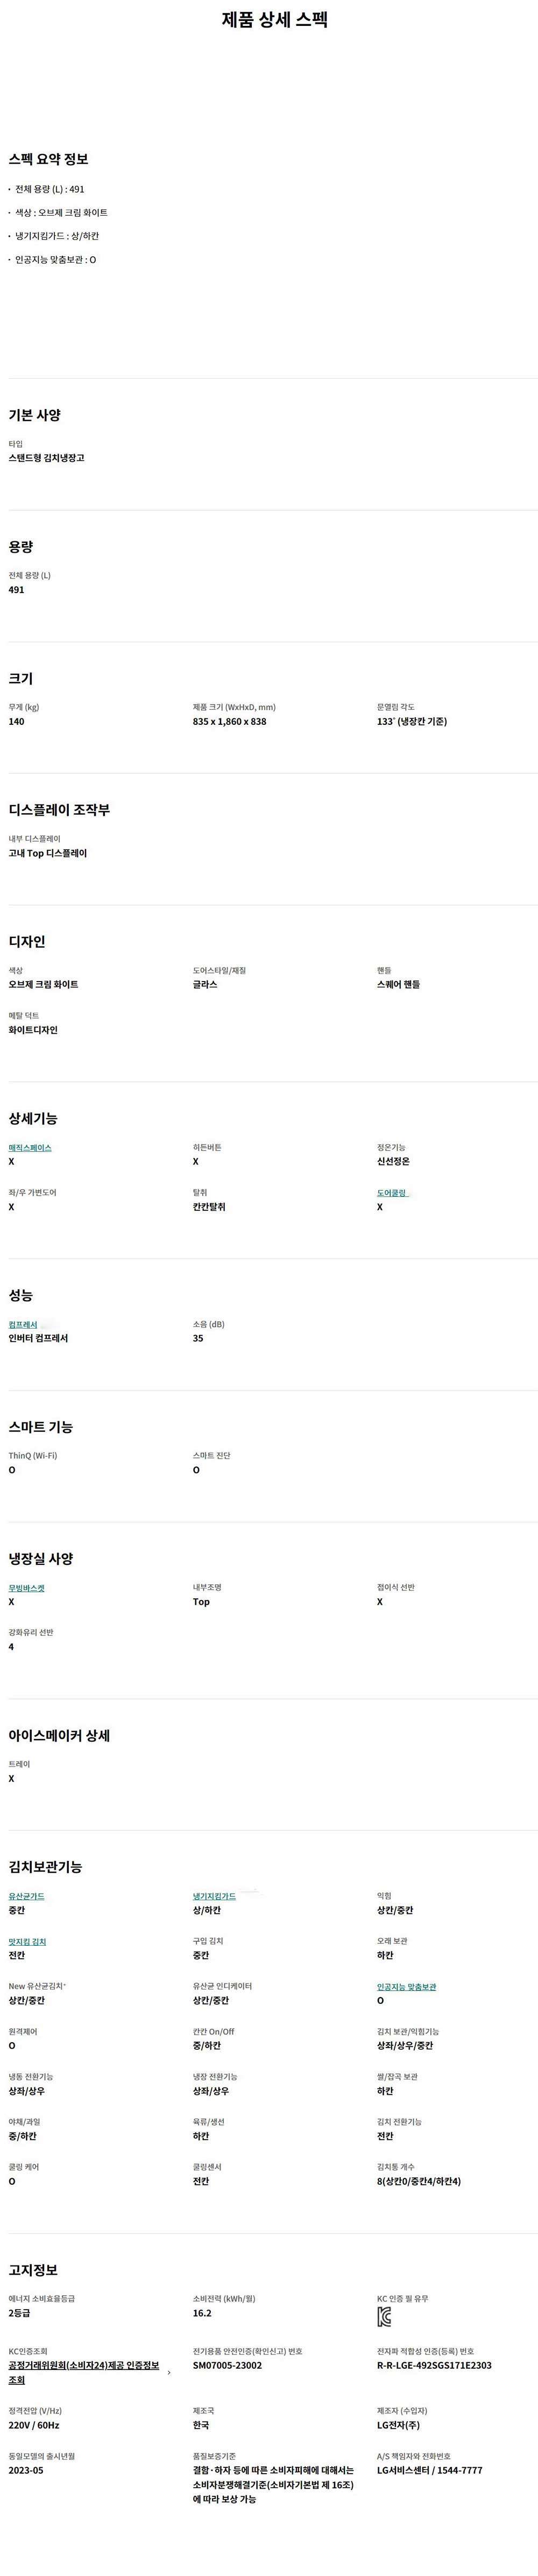Open the 매직스페이스 glossary link
The width and height of the screenshot is (538, 2576).
click(30, 1147)
